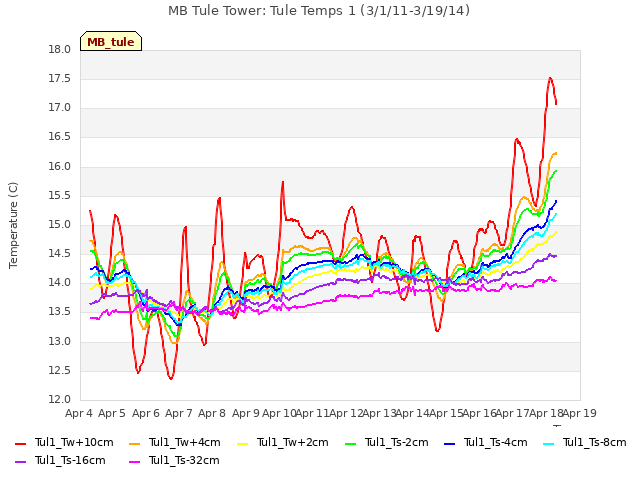Click the Apr 7 x-axis date label
The image size is (640, 480).
tap(178, 413)
